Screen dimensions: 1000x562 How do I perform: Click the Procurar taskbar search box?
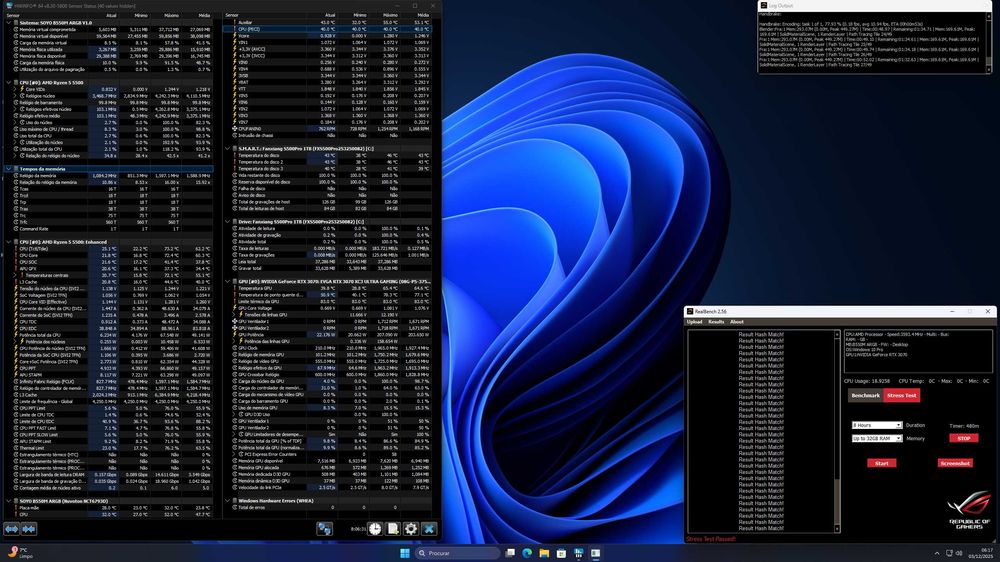click(x=457, y=553)
